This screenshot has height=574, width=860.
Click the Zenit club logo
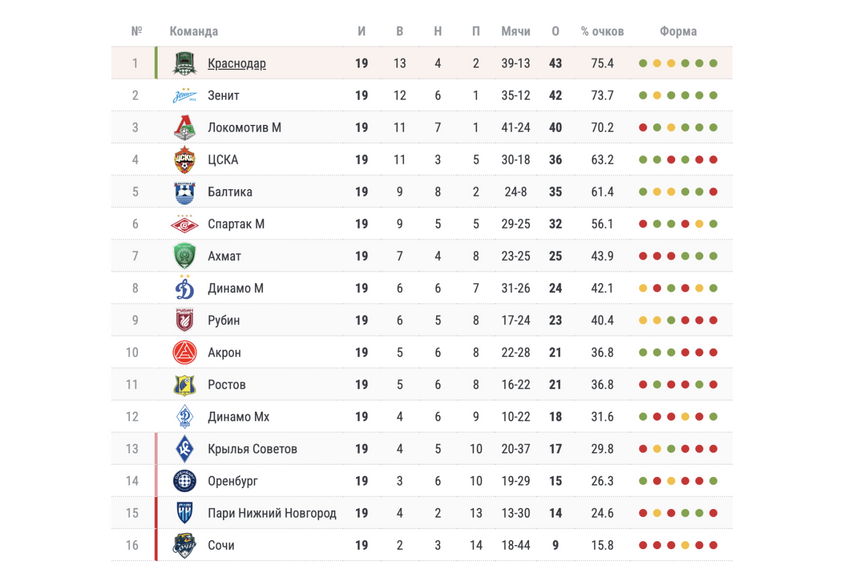(x=185, y=96)
